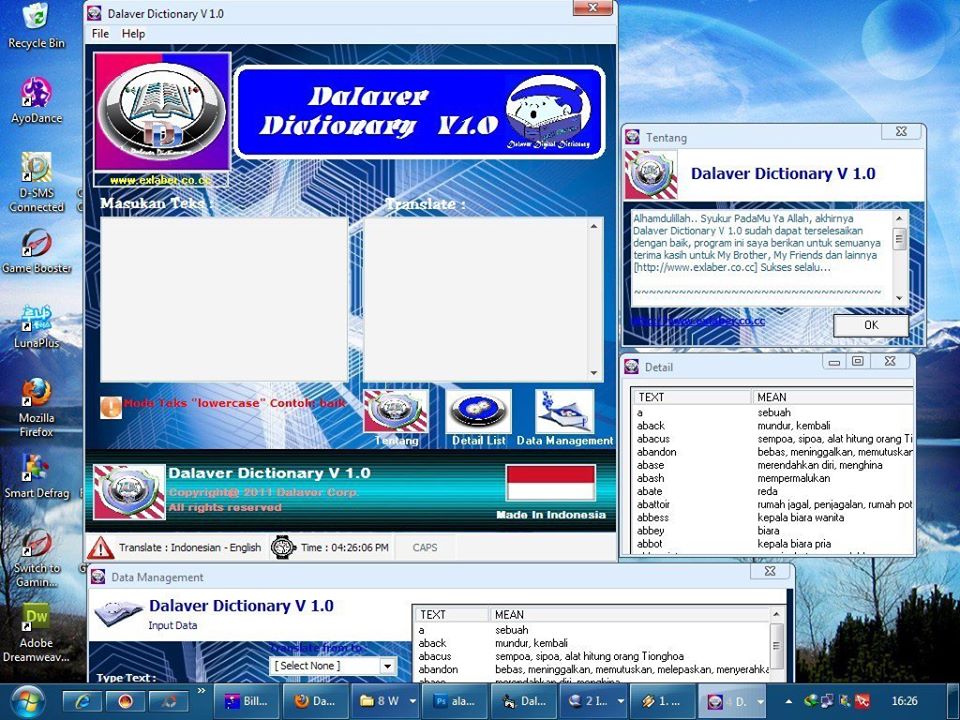This screenshot has height=720, width=960.
Task: Open the Game Booster desktop shortcut
Action: (x=36, y=243)
